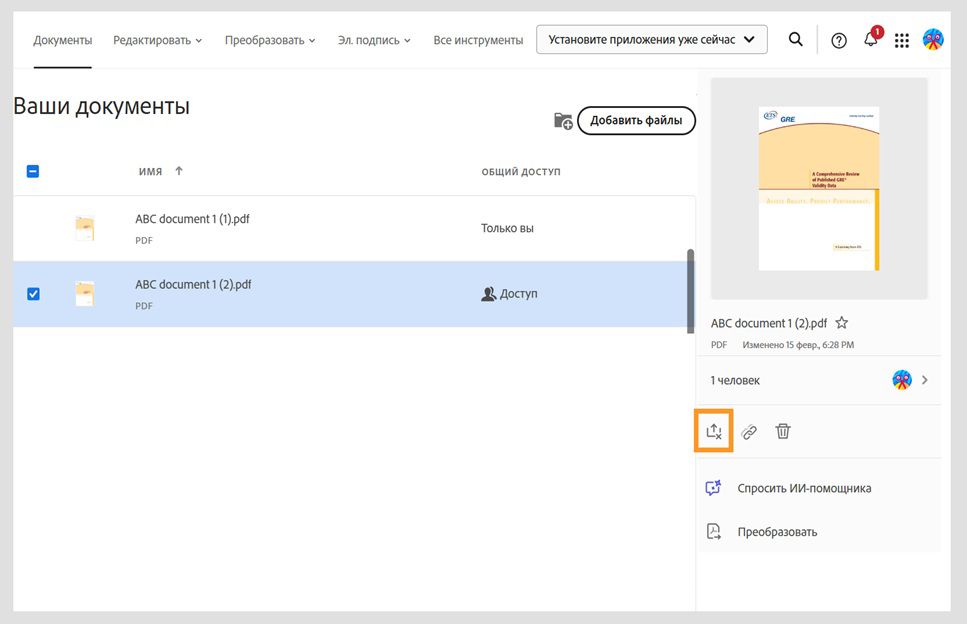Toggle the select-all checkbox in header
Image resolution: width=967 pixels, height=624 pixels.
33,171
